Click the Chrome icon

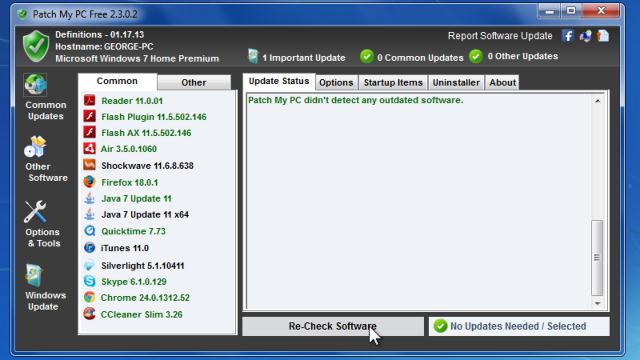pyautogui.click(x=89, y=297)
